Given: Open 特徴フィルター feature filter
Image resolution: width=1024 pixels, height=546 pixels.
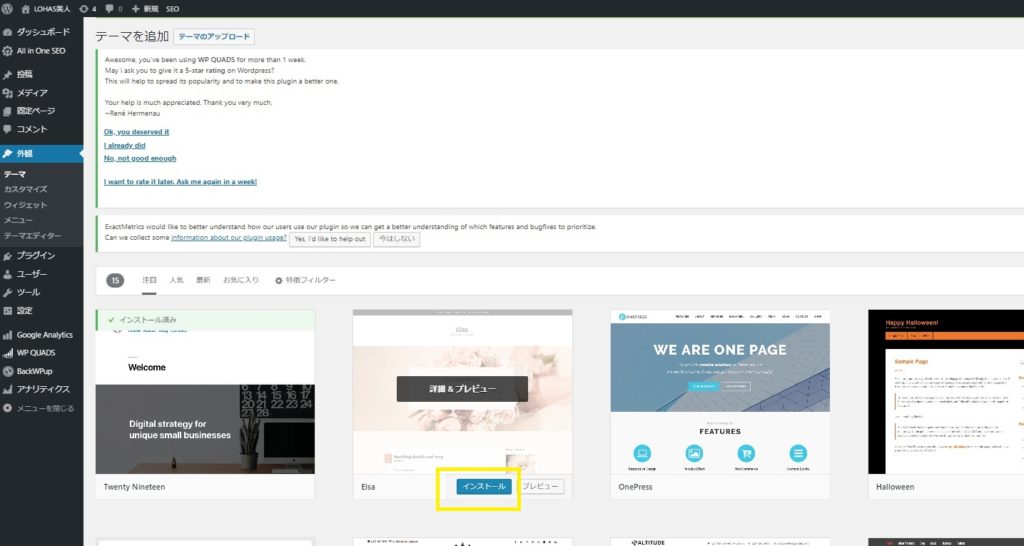Looking at the screenshot, I should tap(305, 280).
